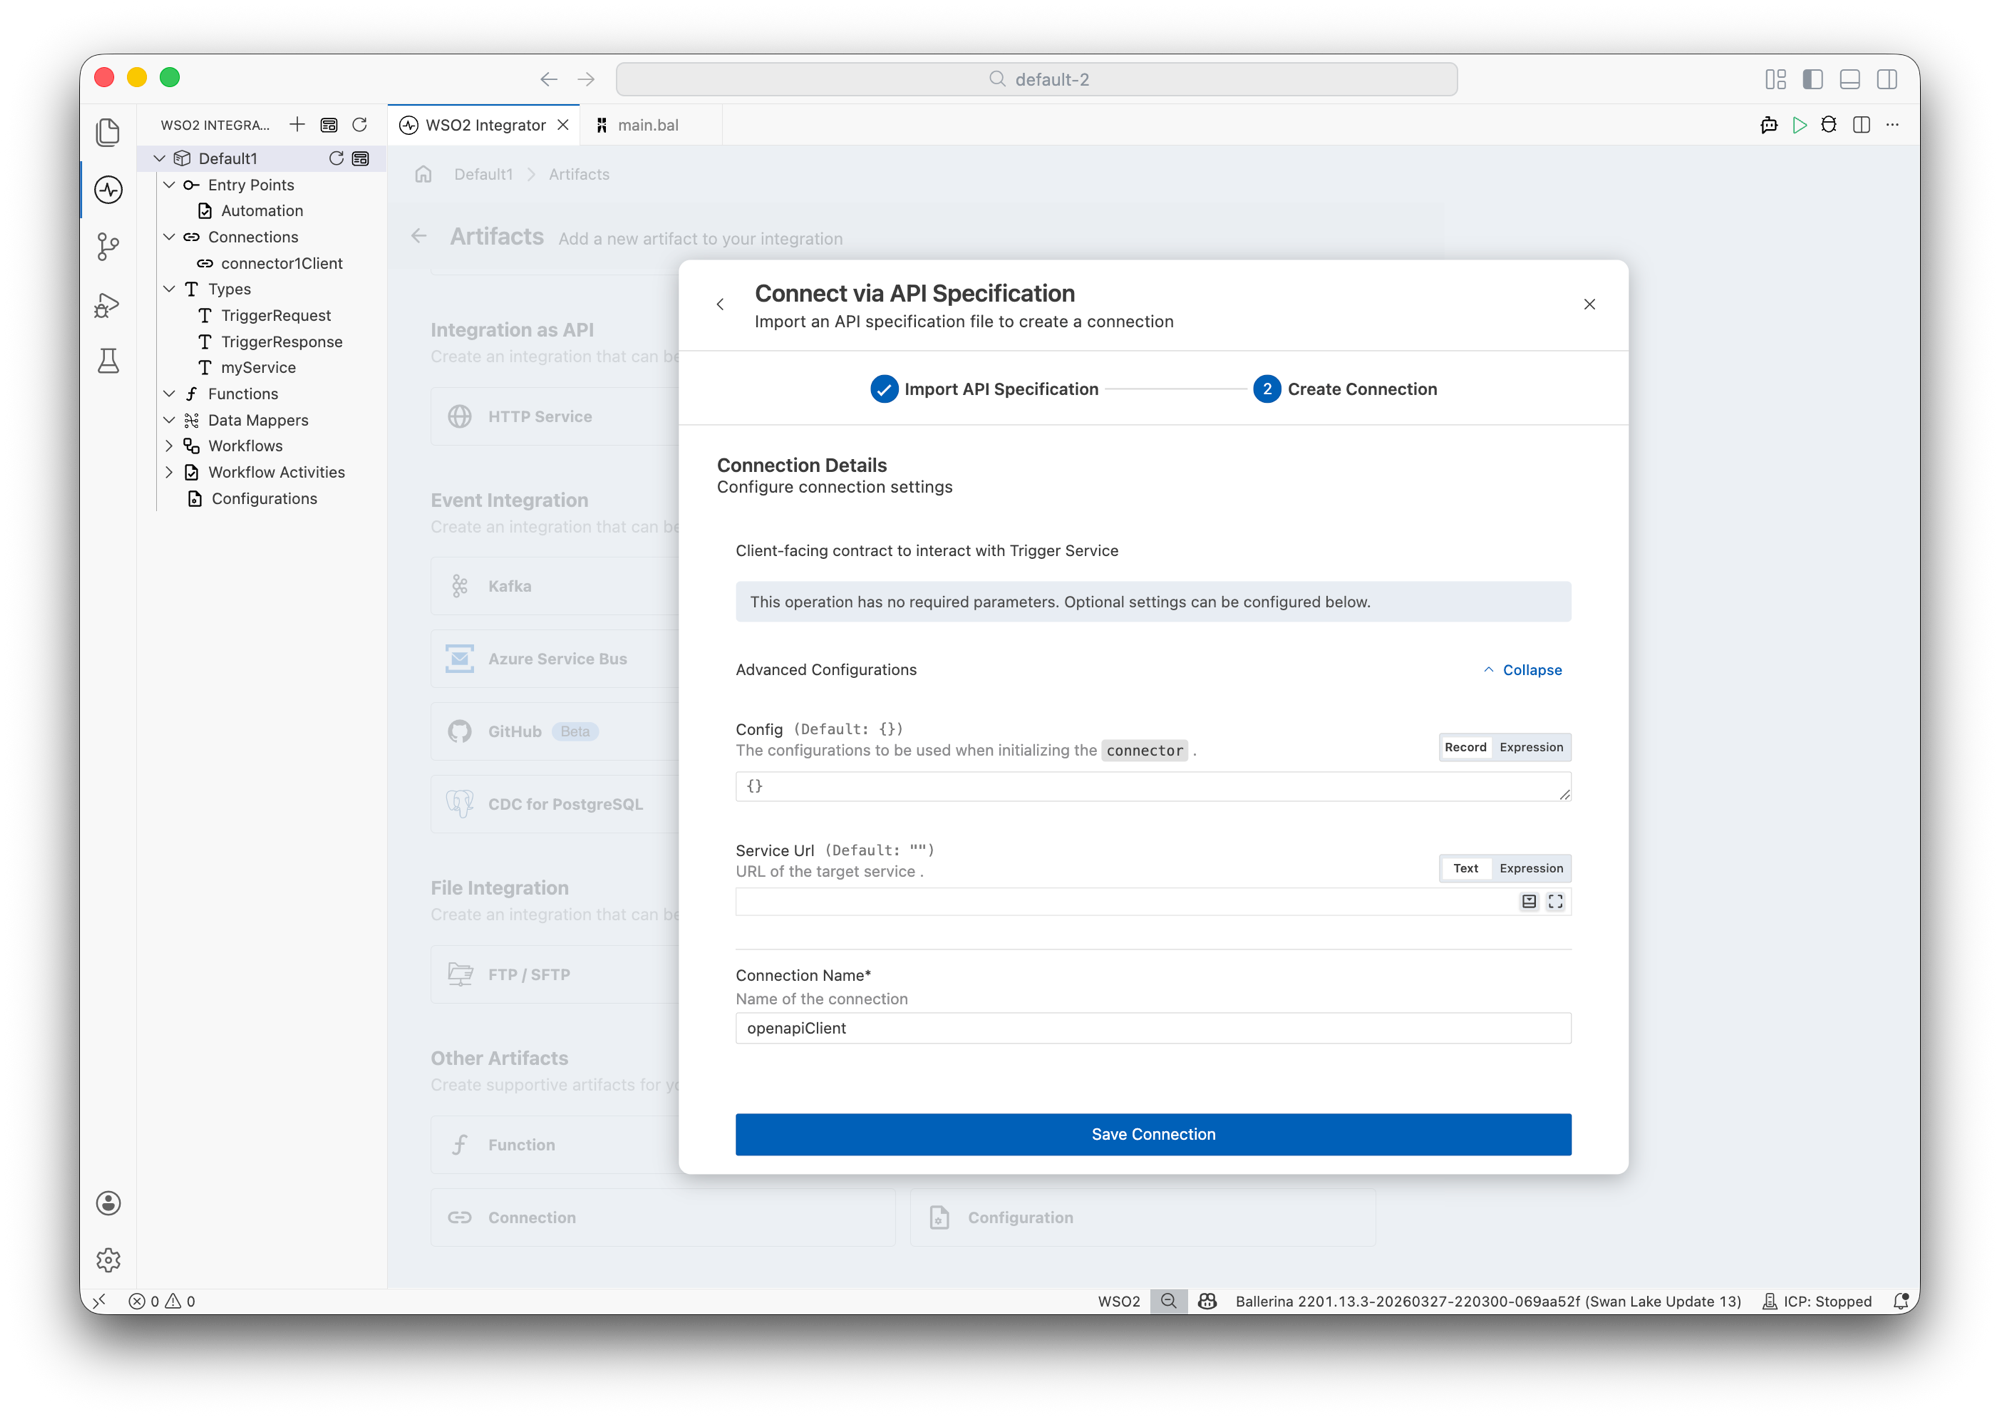Collapse the Advanced Configurations section
2000x1420 pixels.
click(x=1522, y=670)
